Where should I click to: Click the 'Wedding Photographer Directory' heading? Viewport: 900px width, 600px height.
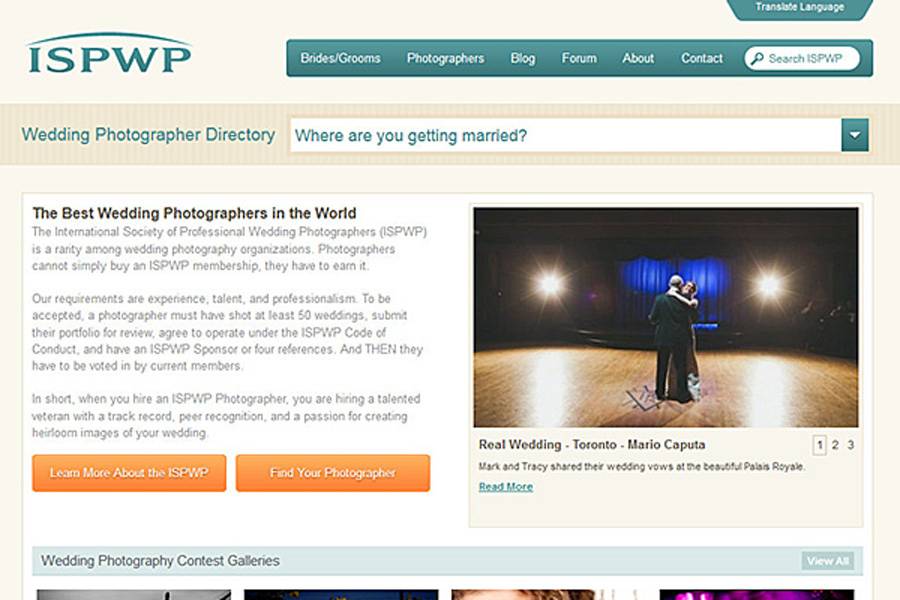click(x=148, y=135)
